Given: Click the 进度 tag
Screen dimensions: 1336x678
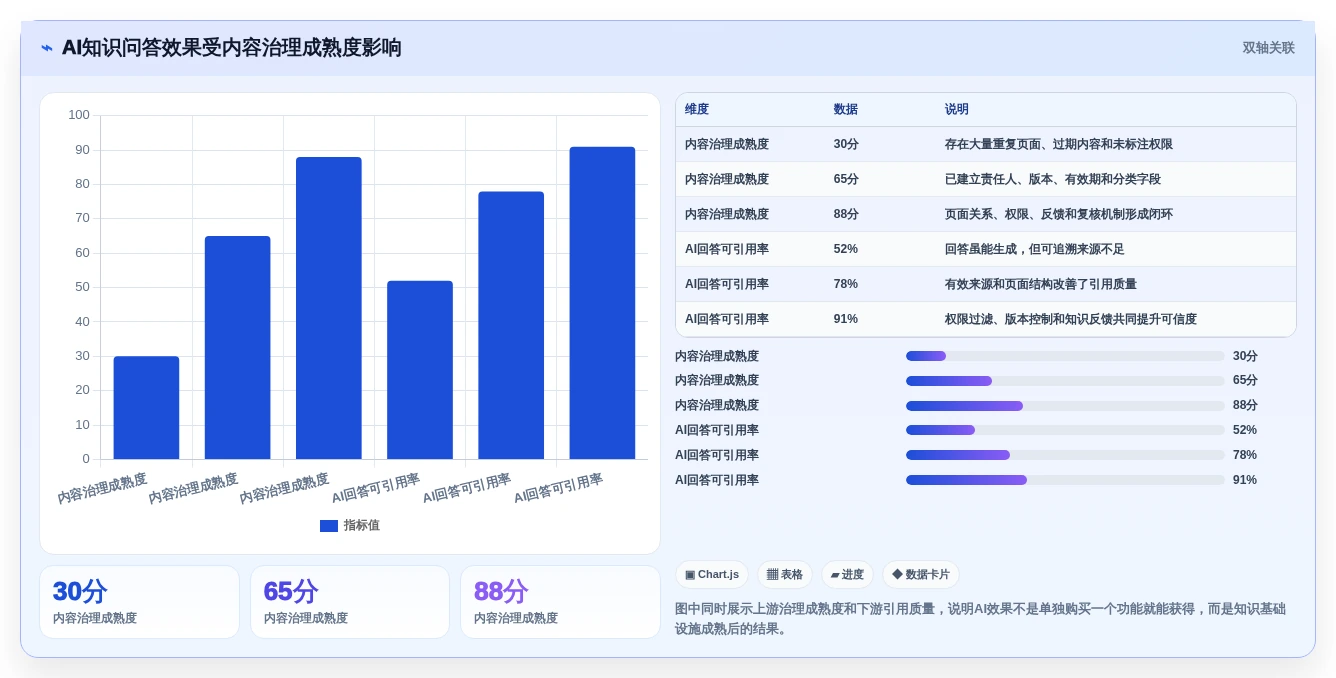Looking at the screenshot, I should coord(847,575).
